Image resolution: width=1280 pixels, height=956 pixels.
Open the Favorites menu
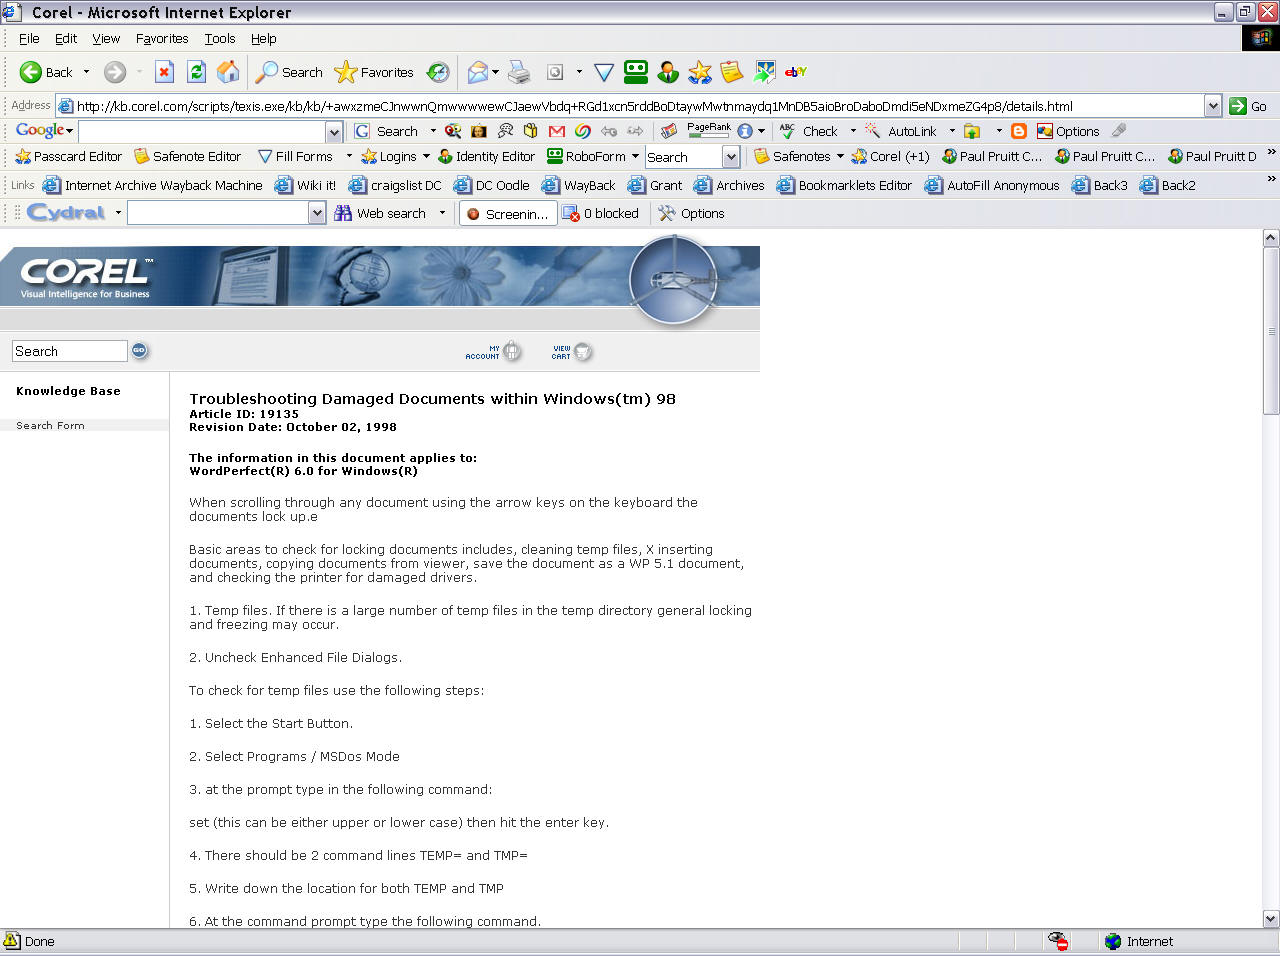click(x=162, y=38)
